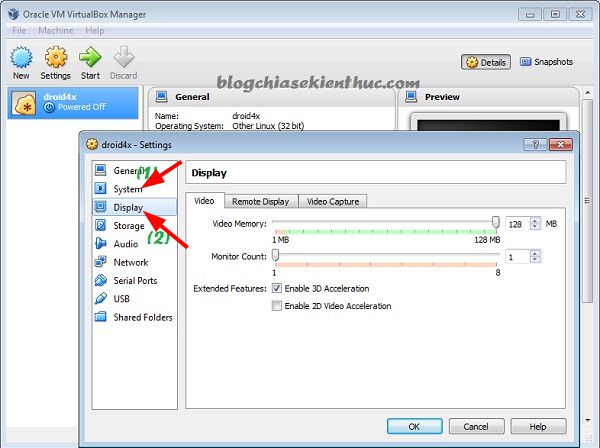Disable the Enable 3D Acceleration checkbox
600x448 pixels.
point(276,288)
